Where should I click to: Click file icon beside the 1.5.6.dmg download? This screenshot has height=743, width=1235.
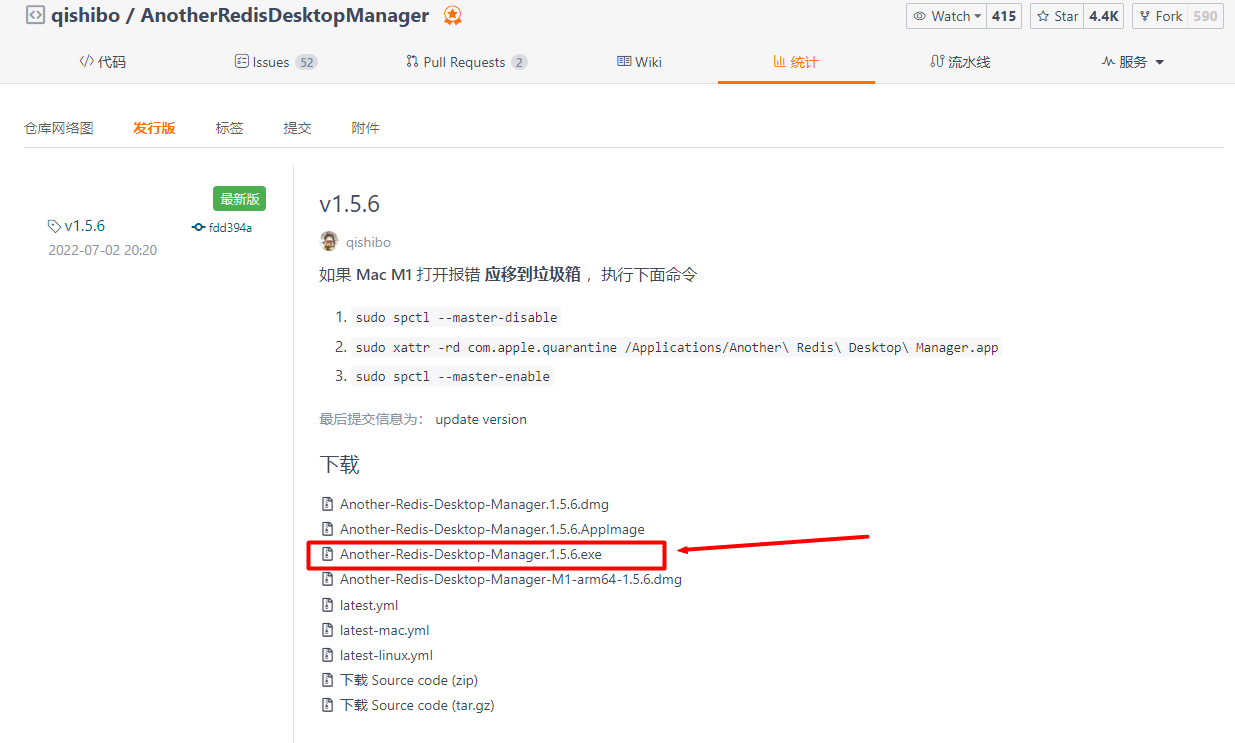(327, 504)
